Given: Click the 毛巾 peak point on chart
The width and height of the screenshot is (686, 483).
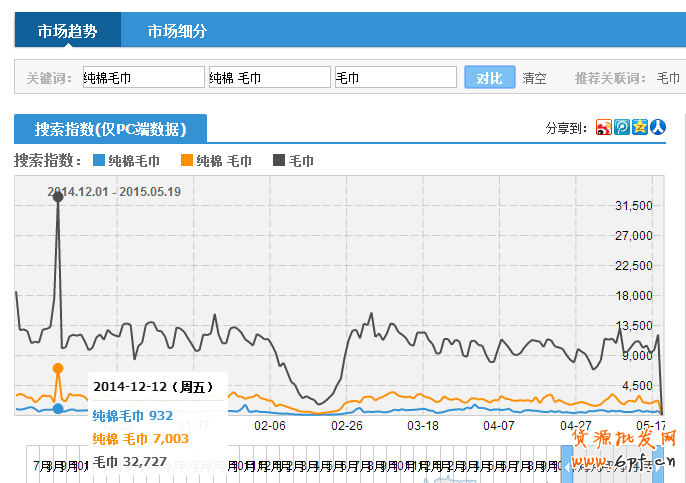Looking at the screenshot, I should click(58, 196).
